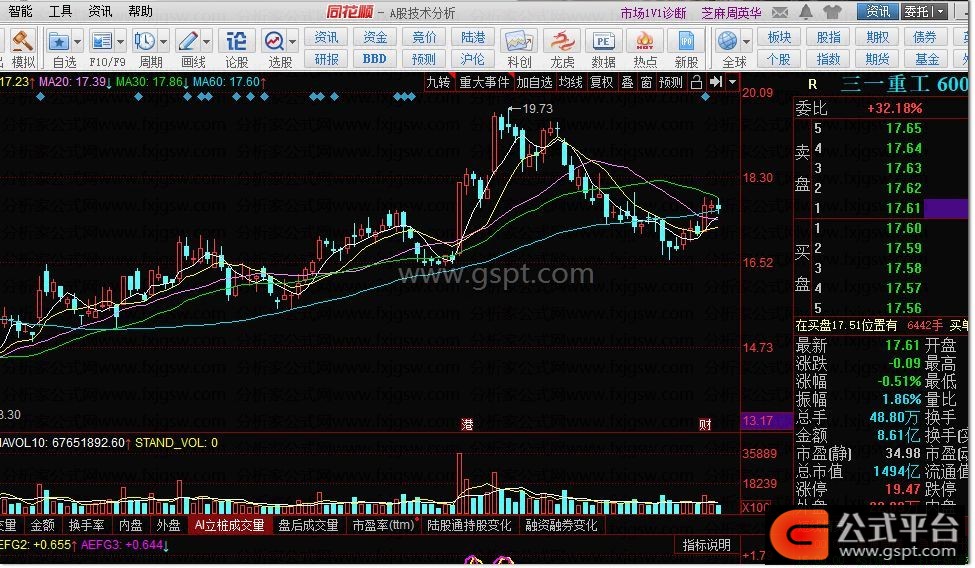The image size is (975, 568).
Task: Expand the 全球 dropdown arrow
Action: 746,42
